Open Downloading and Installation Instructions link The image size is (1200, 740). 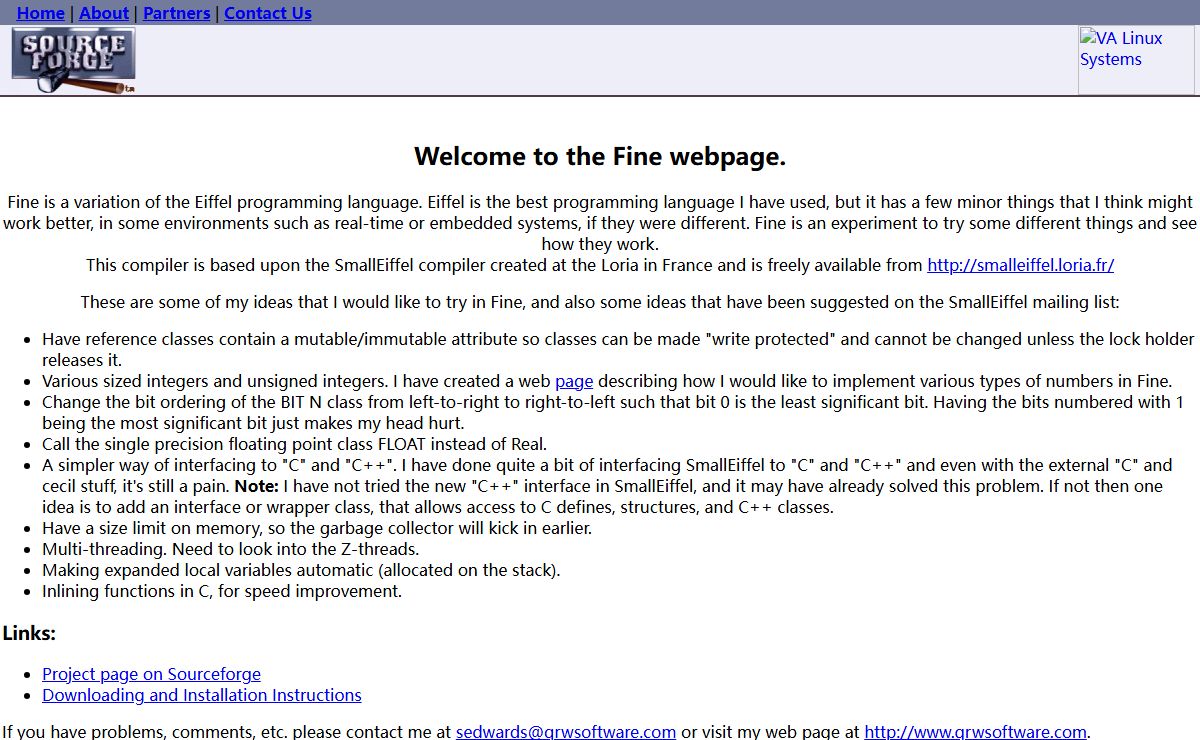(x=202, y=695)
